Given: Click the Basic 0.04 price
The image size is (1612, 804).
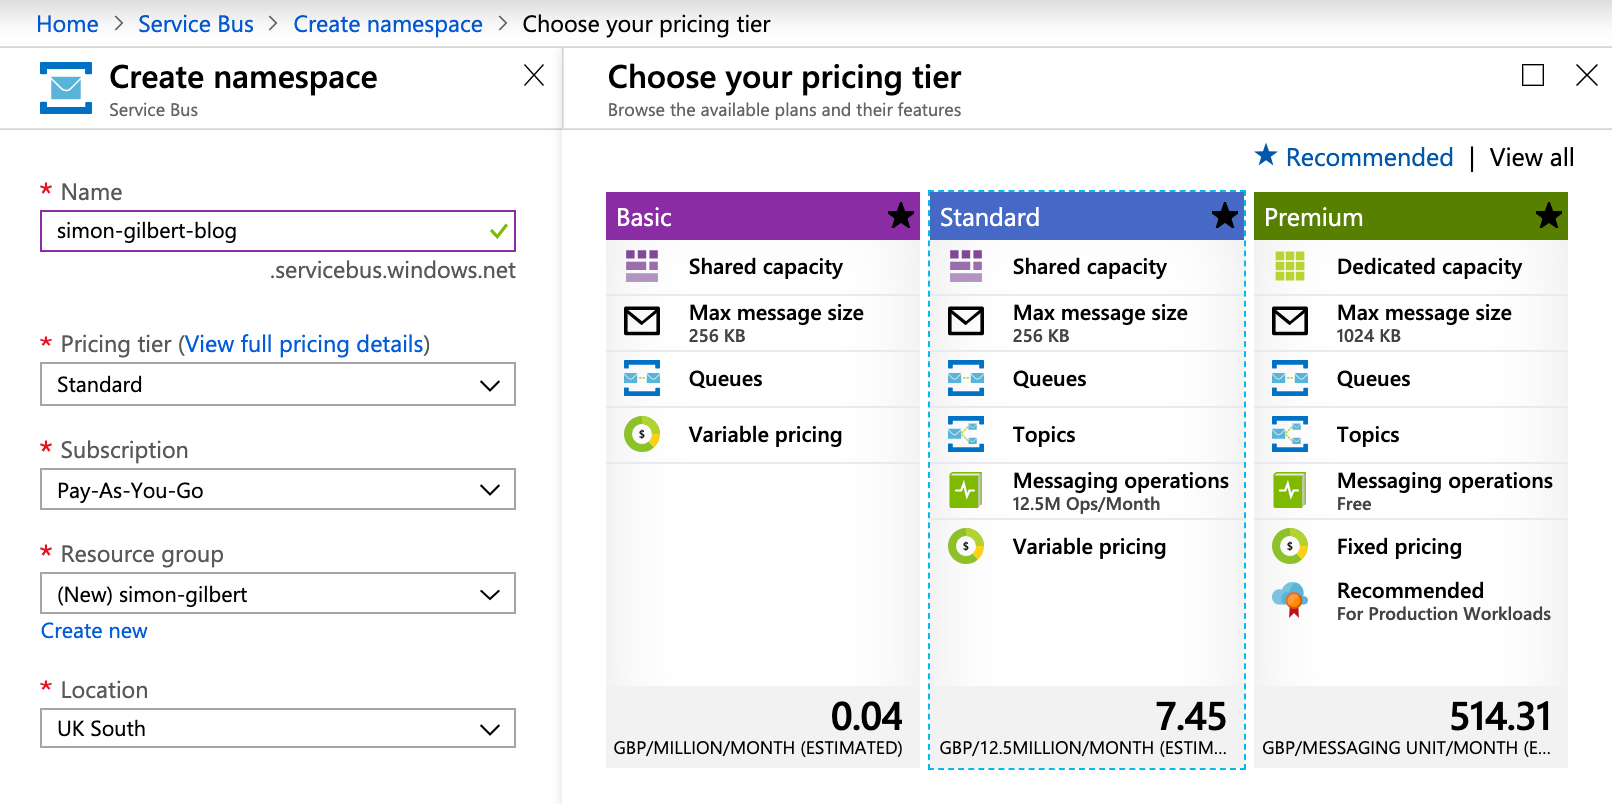Looking at the screenshot, I should (867, 716).
